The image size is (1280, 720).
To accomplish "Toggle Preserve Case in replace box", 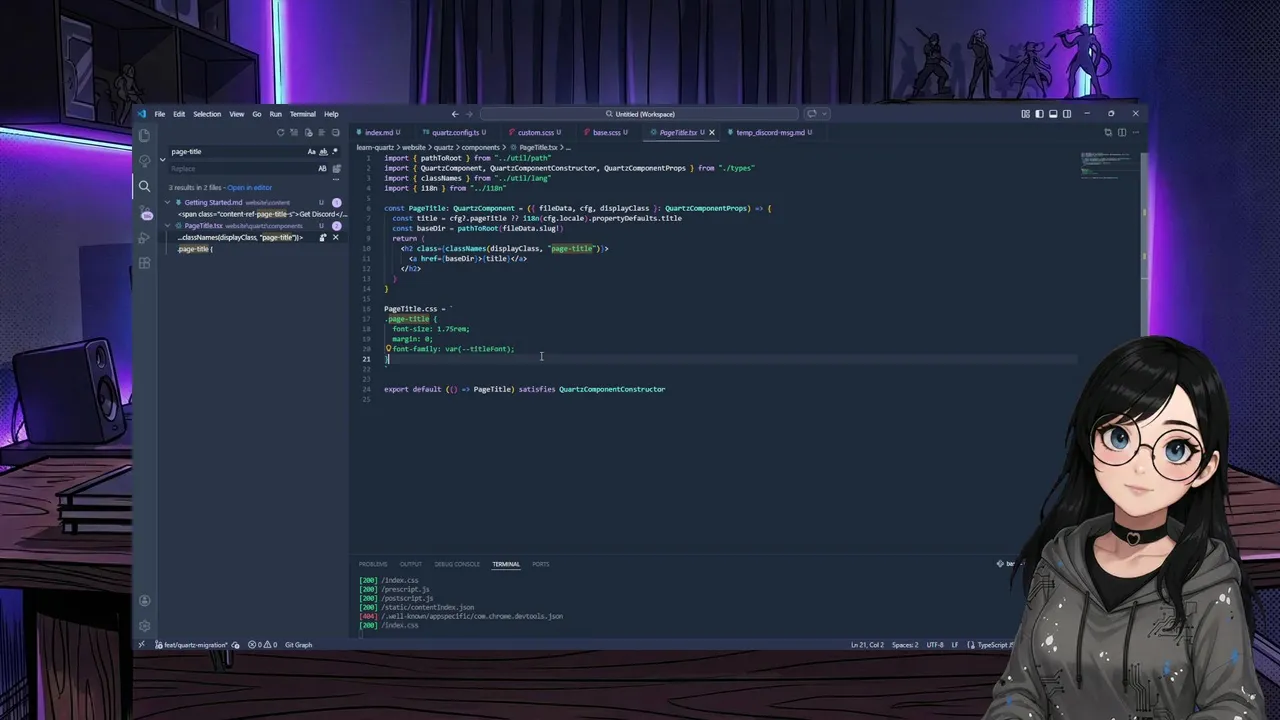I will click(x=322, y=169).
